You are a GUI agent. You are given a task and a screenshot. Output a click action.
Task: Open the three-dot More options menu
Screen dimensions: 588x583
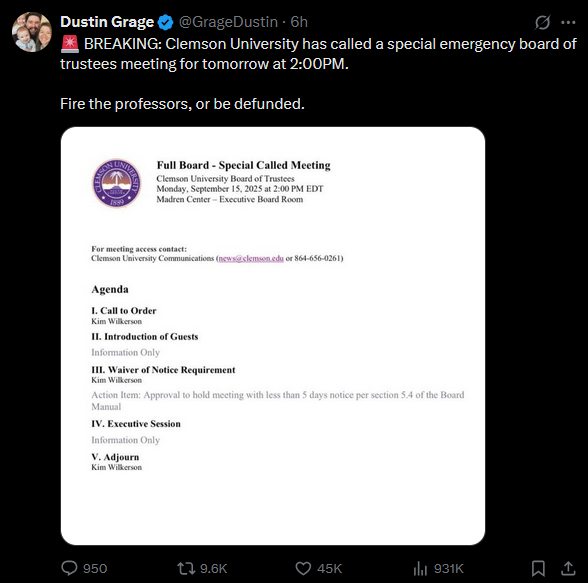click(568, 22)
